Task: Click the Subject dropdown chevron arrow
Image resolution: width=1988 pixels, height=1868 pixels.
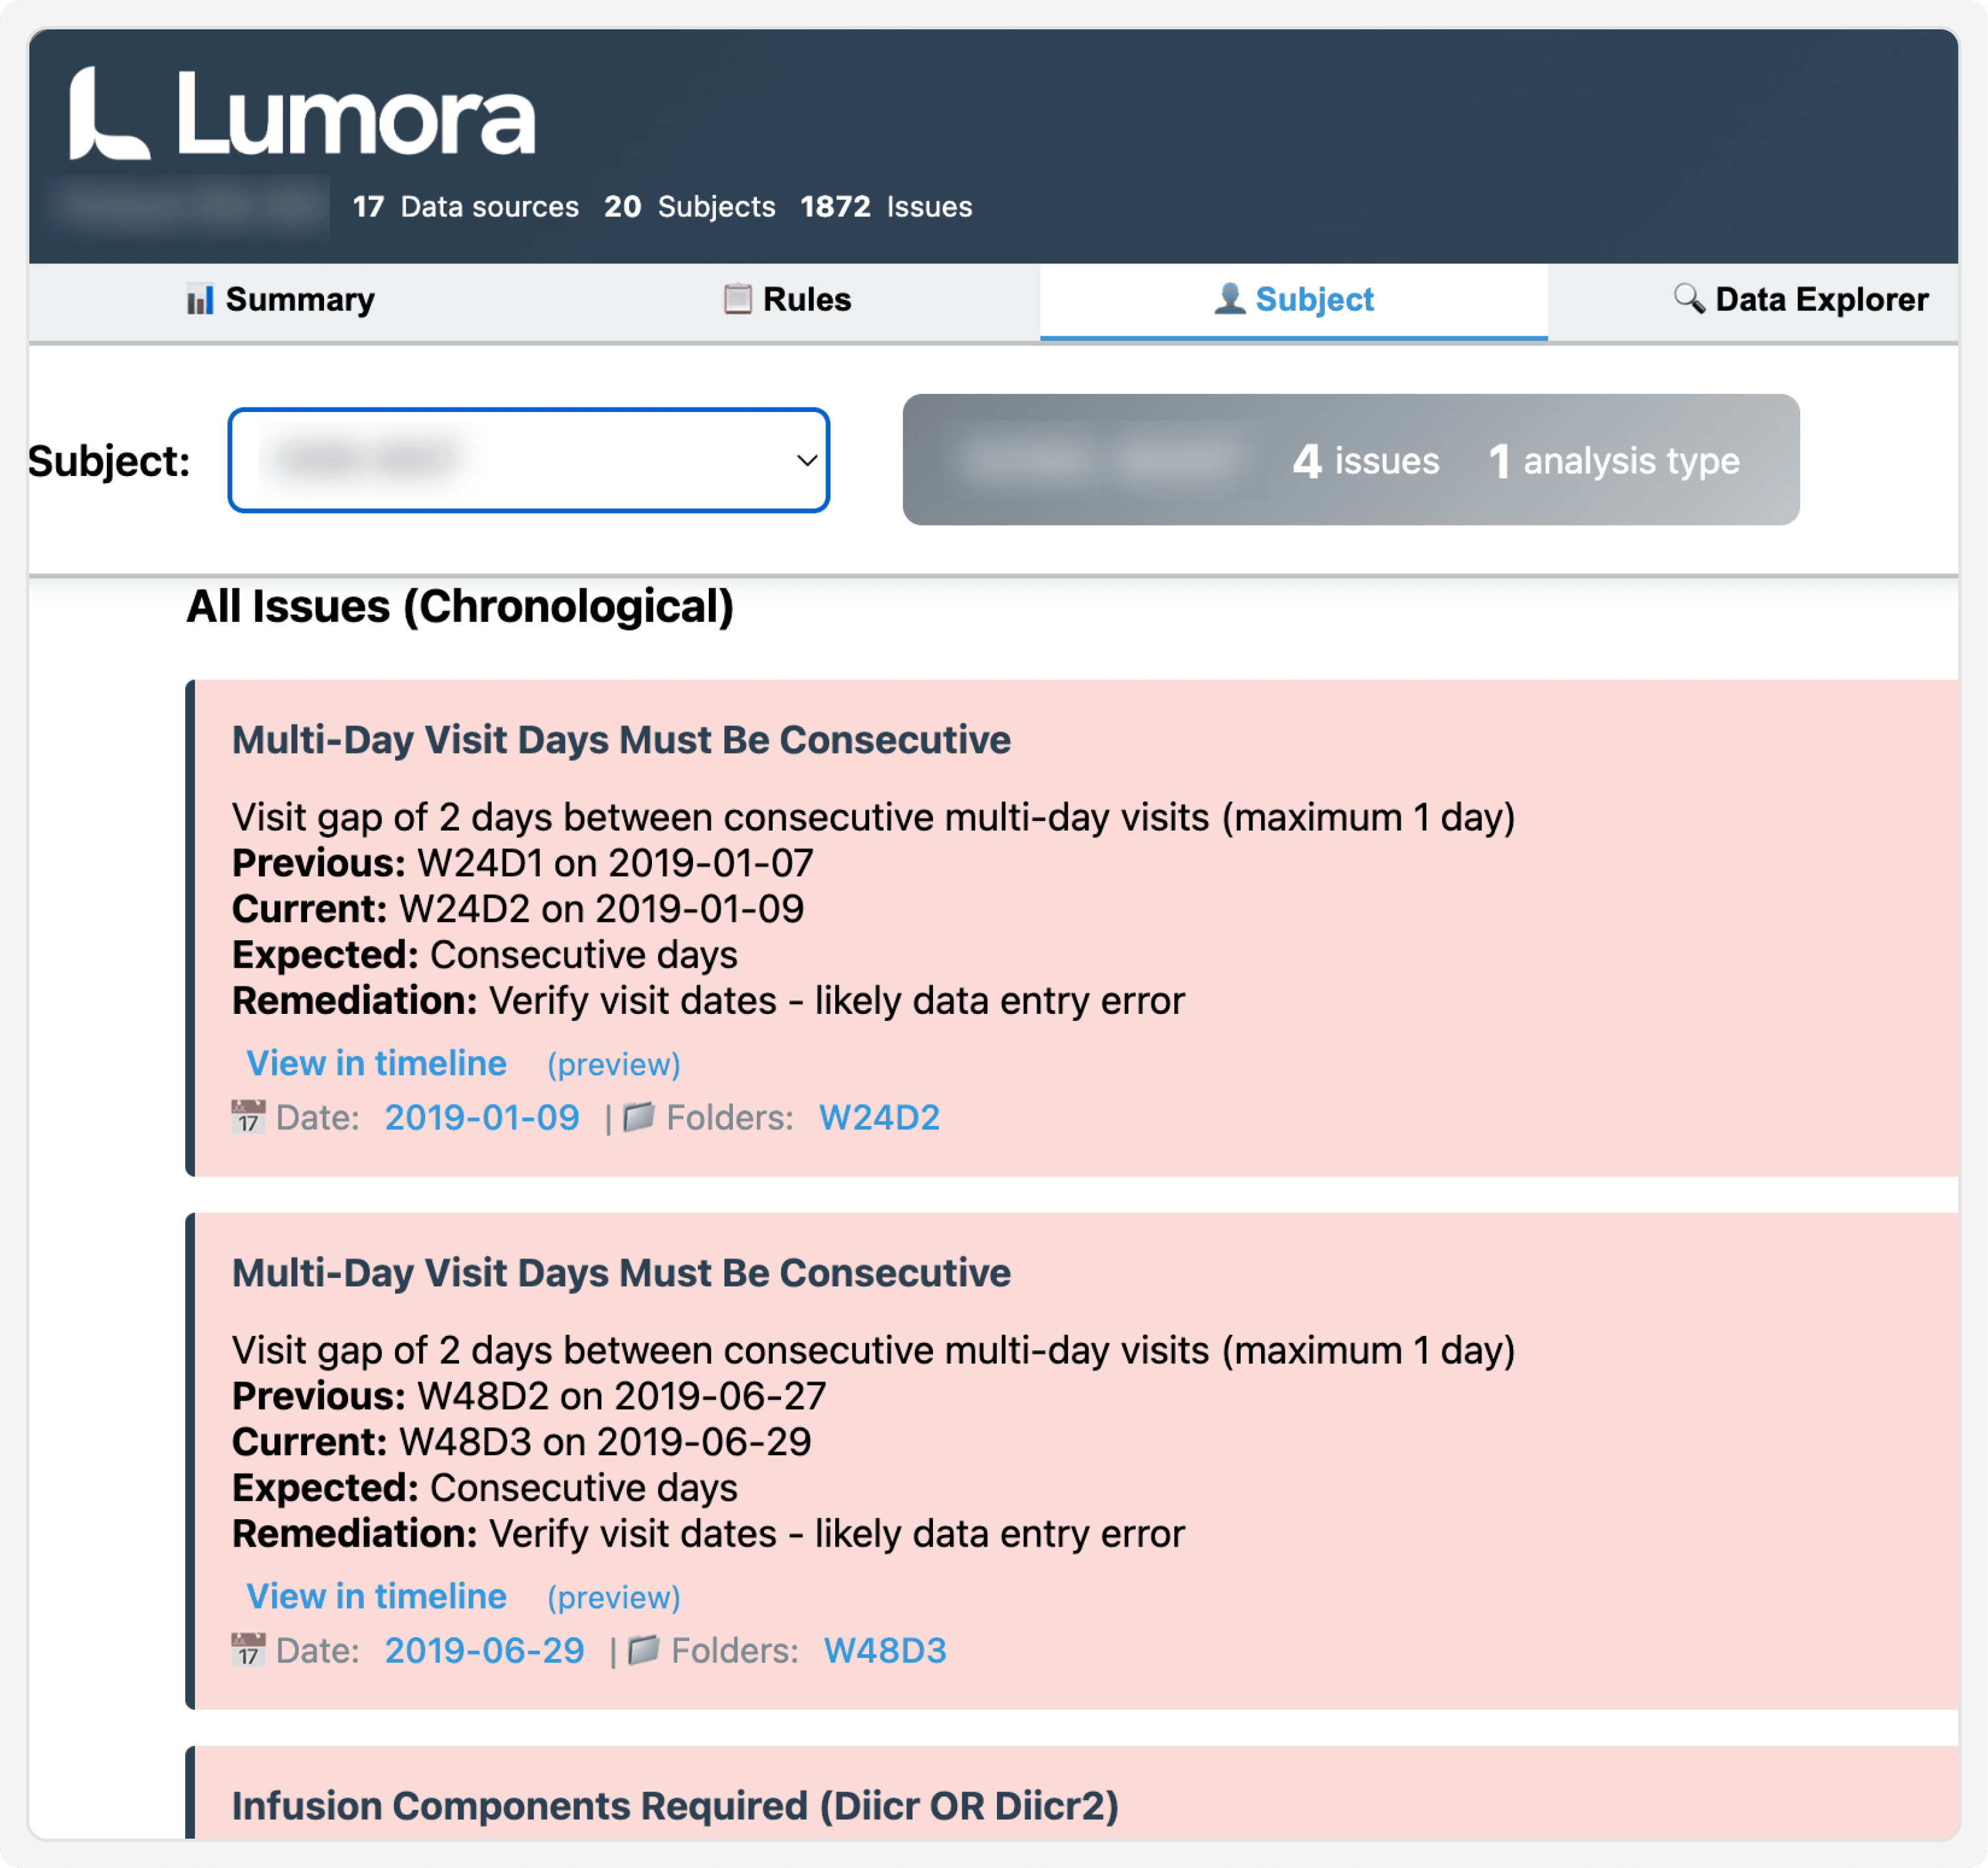Action: (x=806, y=460)
